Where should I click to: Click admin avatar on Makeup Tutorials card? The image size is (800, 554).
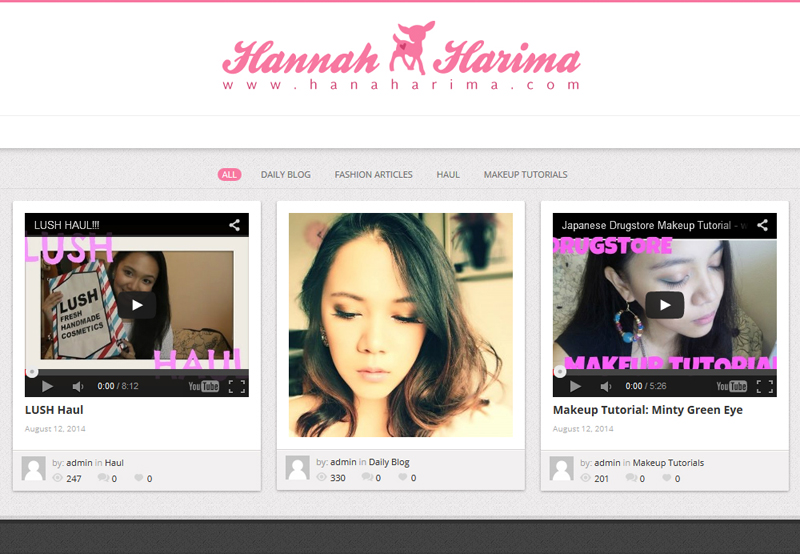pos(562,468)
